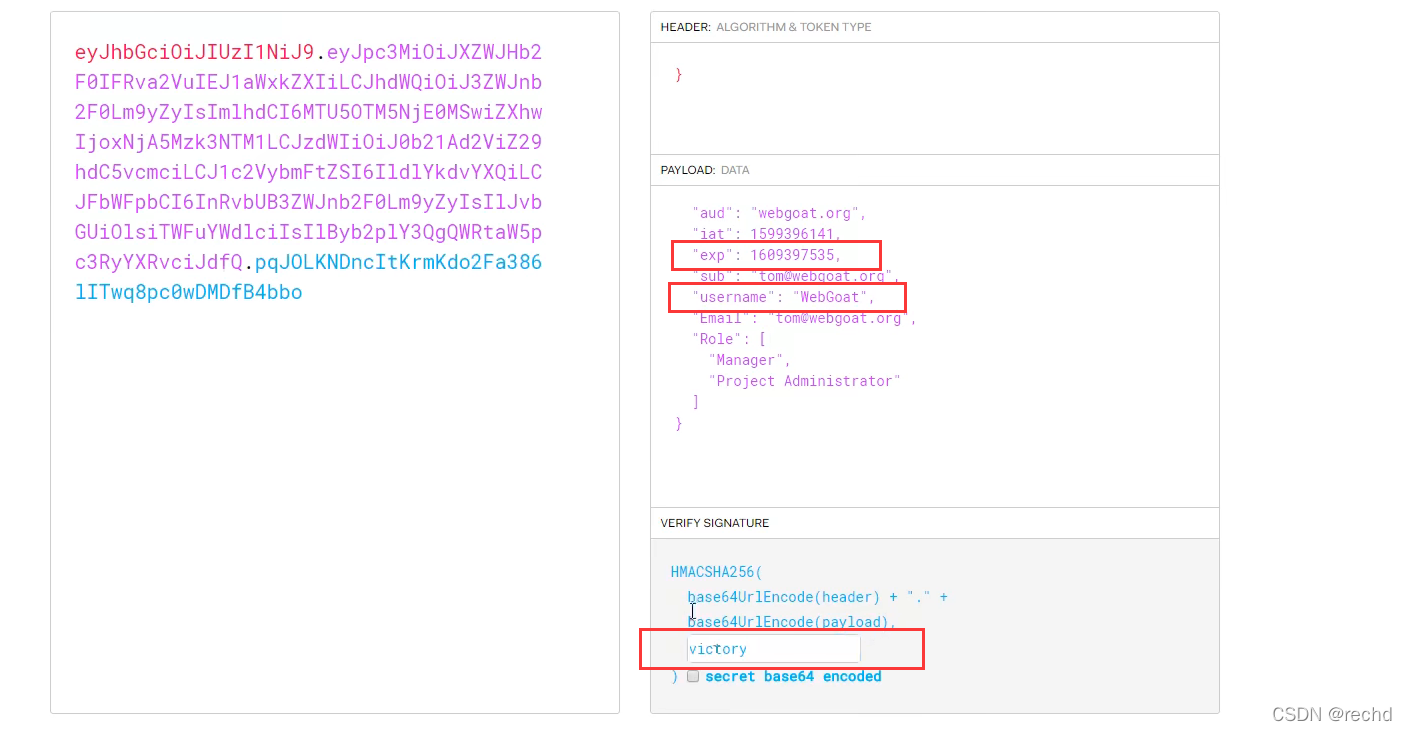Click the ALGORITHM & TOKEN TYPE label
1407x731 pixels.
pos(793,27)
